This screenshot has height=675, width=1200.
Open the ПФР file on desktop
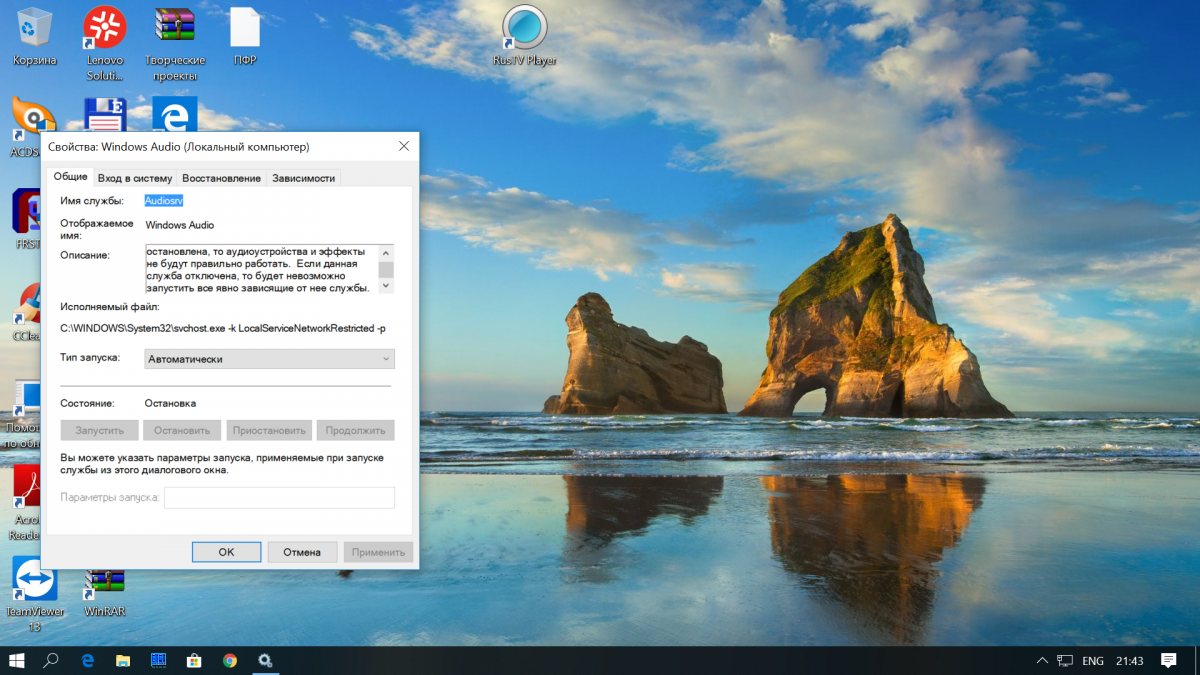(x=245, y=28)
